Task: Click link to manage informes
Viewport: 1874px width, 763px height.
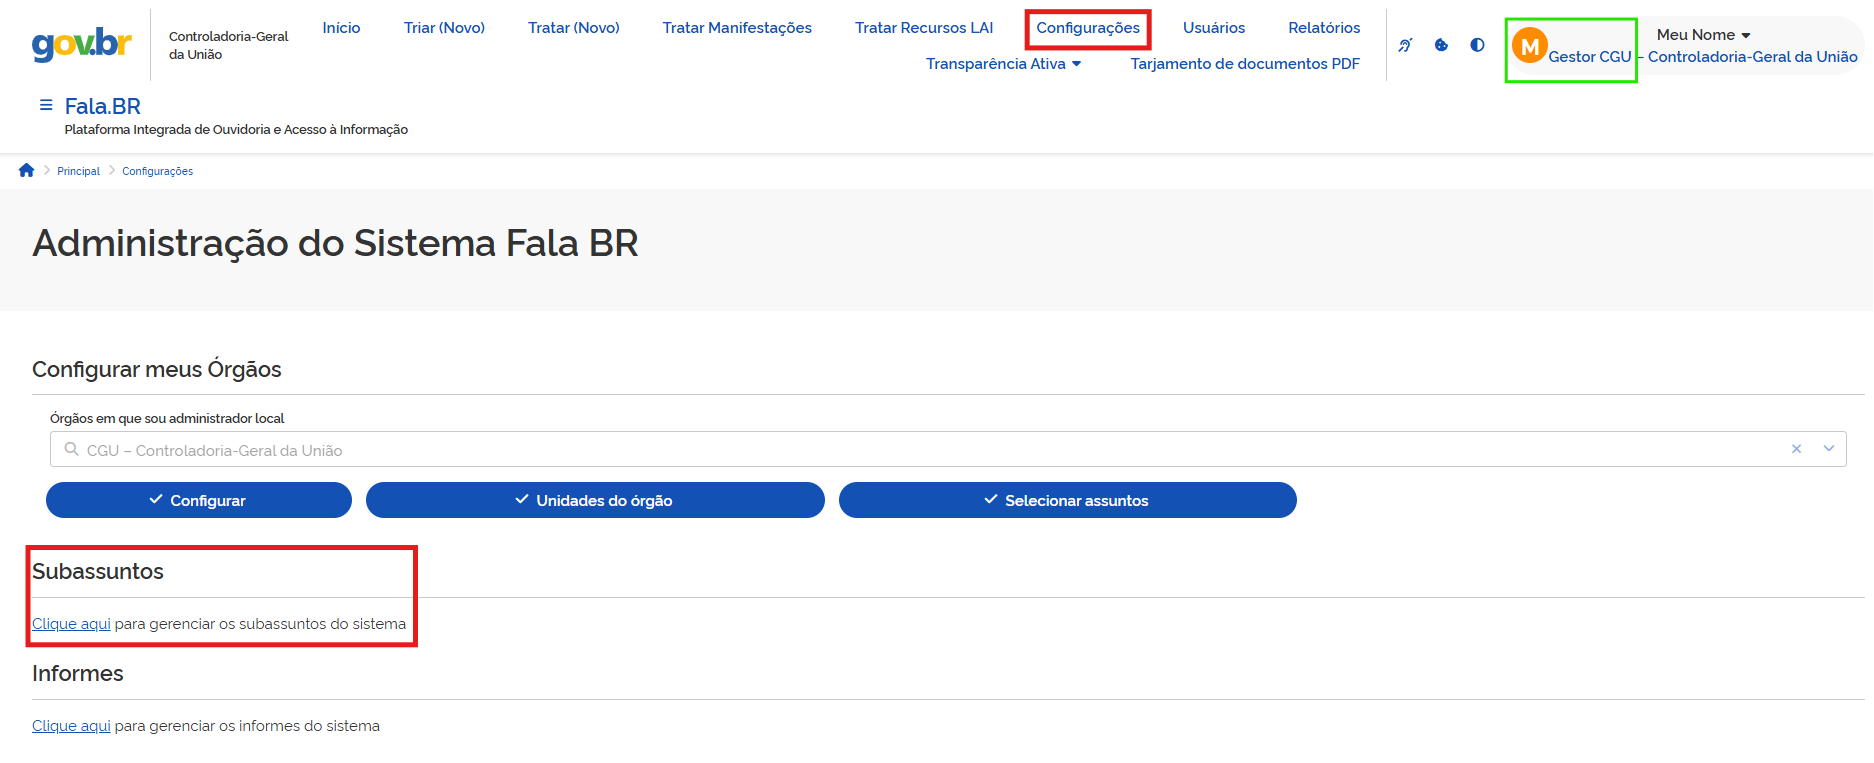Action: pyautogui.click(x=71, y=726)
